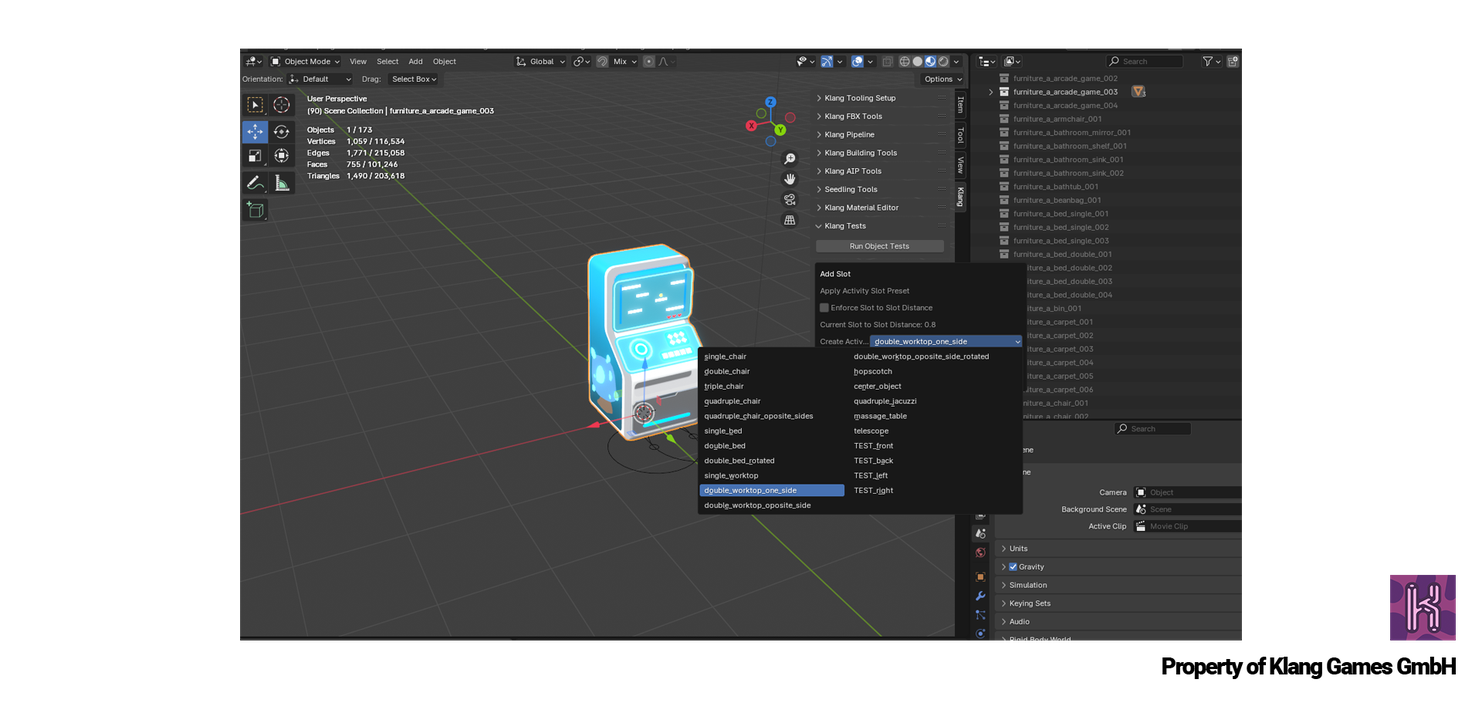
Task: Select the Measure tool
Action: click(282, 183)
